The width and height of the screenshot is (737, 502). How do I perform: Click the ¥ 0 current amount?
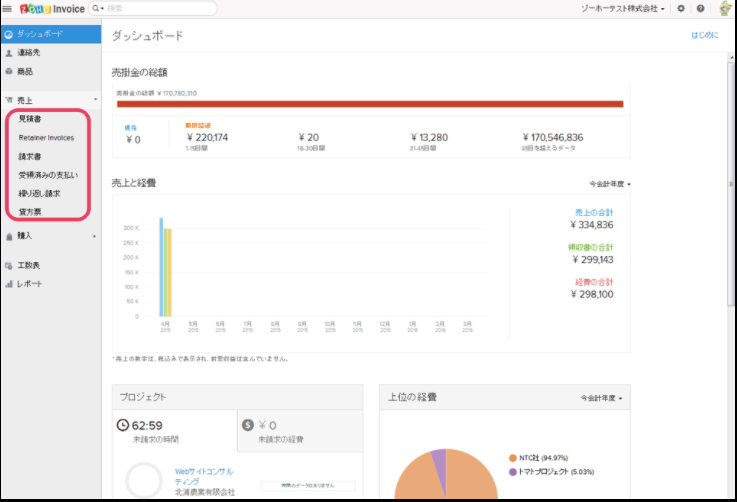tap(133, 140)
